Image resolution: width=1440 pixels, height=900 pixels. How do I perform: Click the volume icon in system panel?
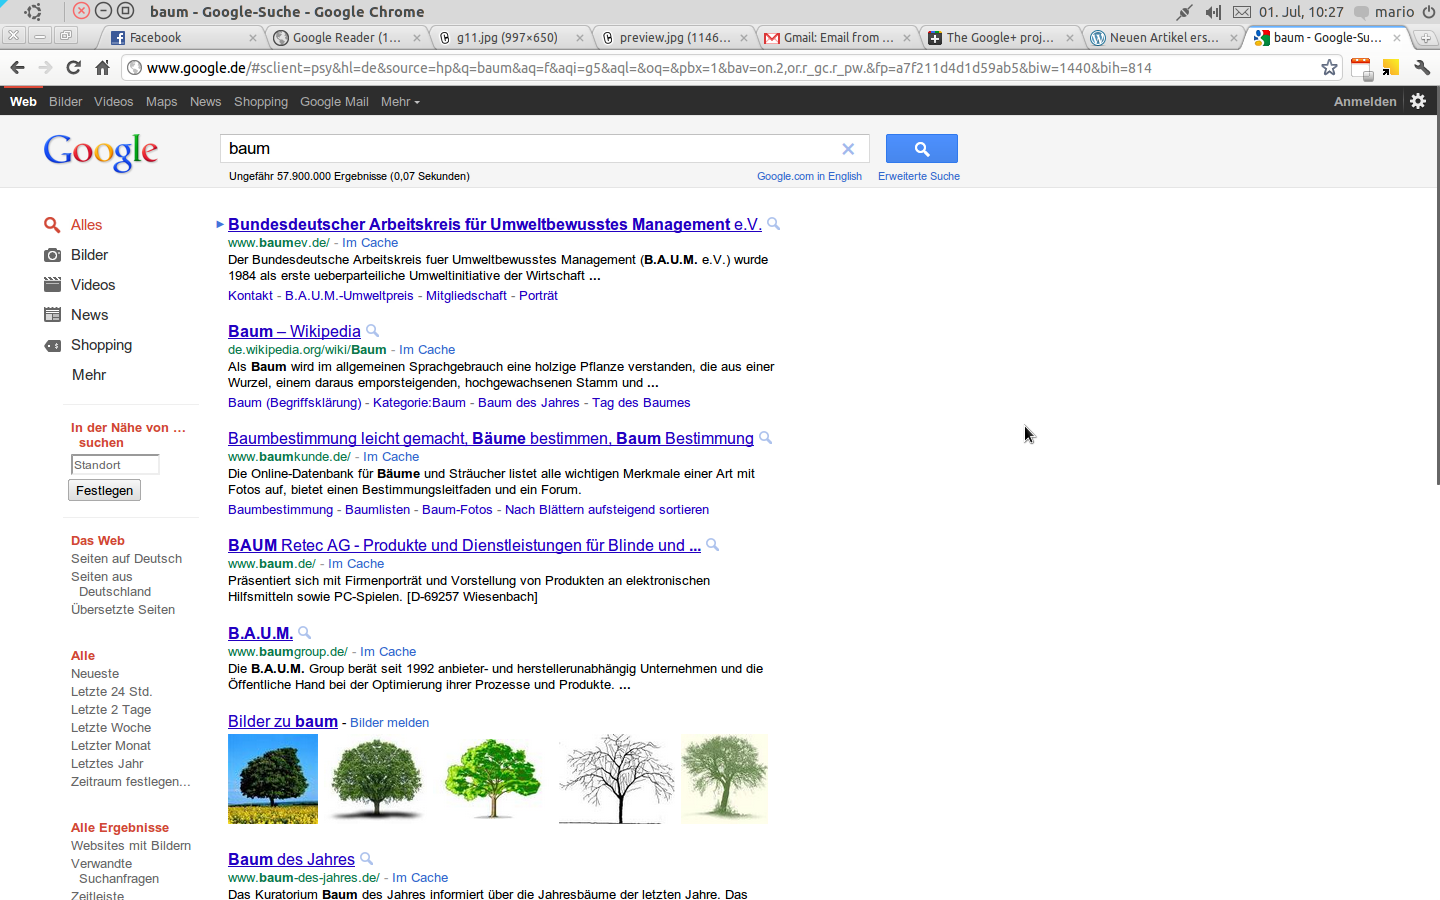click(x=1212, y=12)
